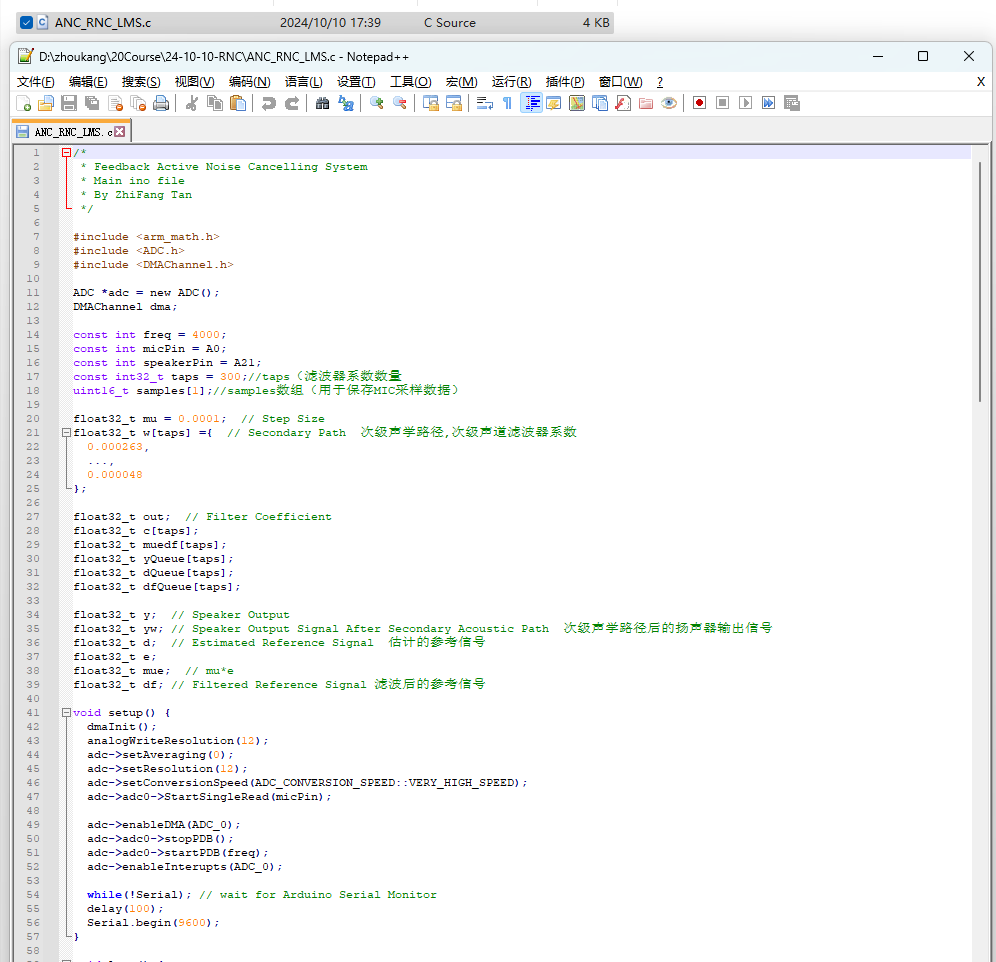Open the 插件(P) menu
The height and width of the screenshot is (962, 996).
pyautogui.click(x=565, y=82)
